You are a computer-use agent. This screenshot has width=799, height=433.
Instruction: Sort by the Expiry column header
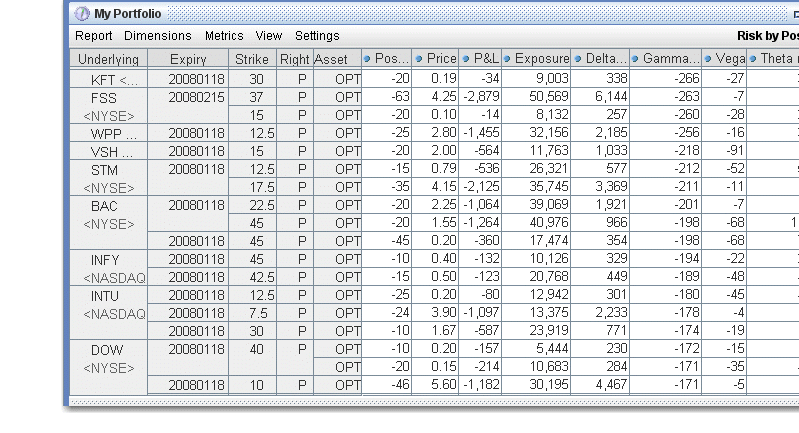pos(188,60)
